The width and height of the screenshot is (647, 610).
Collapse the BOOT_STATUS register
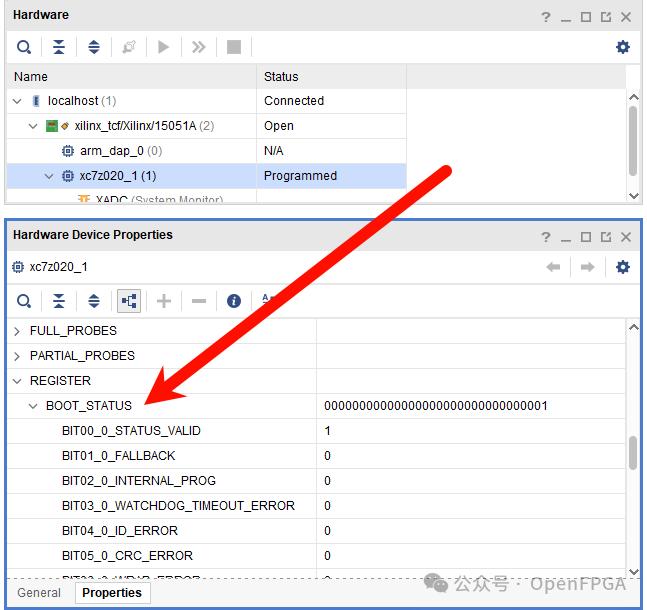33,406
